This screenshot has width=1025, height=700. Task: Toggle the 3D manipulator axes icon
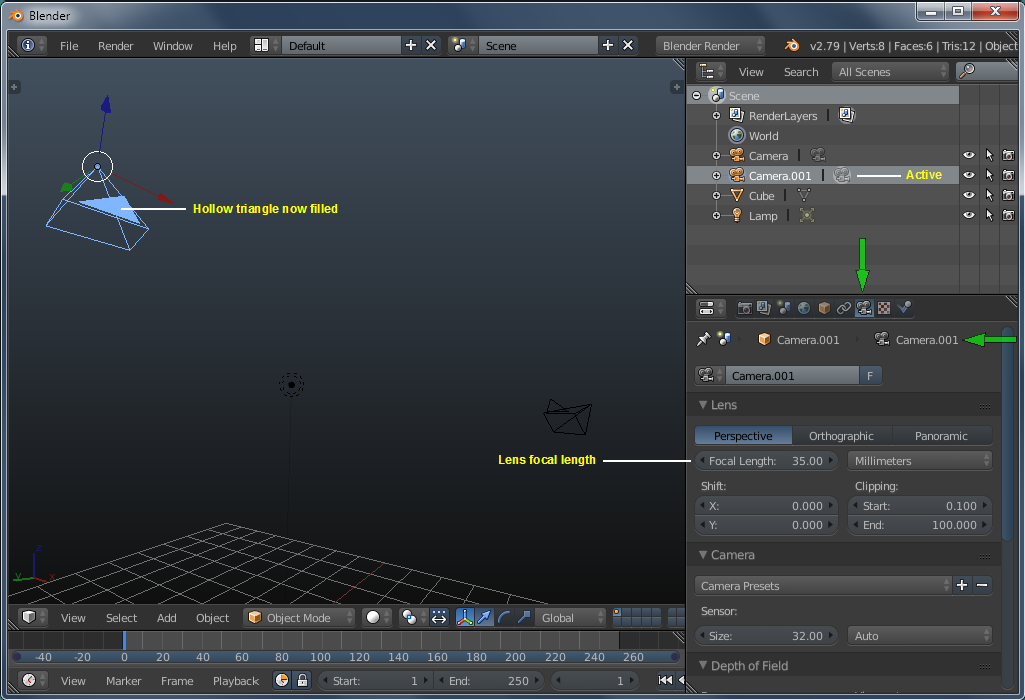pyautogui.click(x=464, y=617)
